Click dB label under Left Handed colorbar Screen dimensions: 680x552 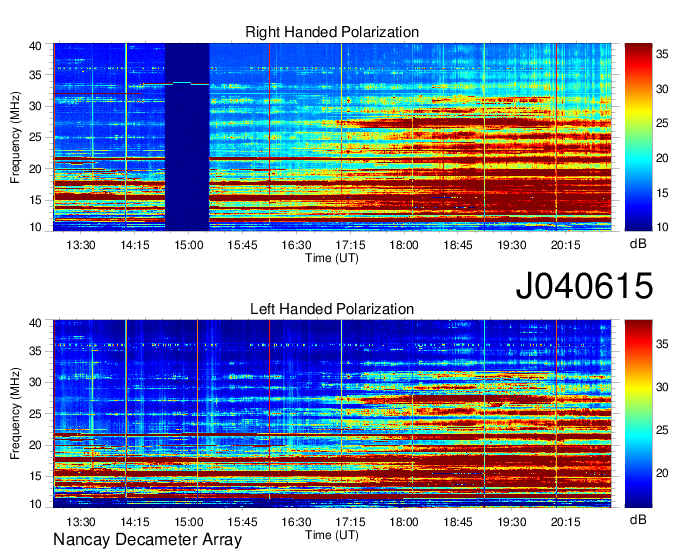[638, 519]
